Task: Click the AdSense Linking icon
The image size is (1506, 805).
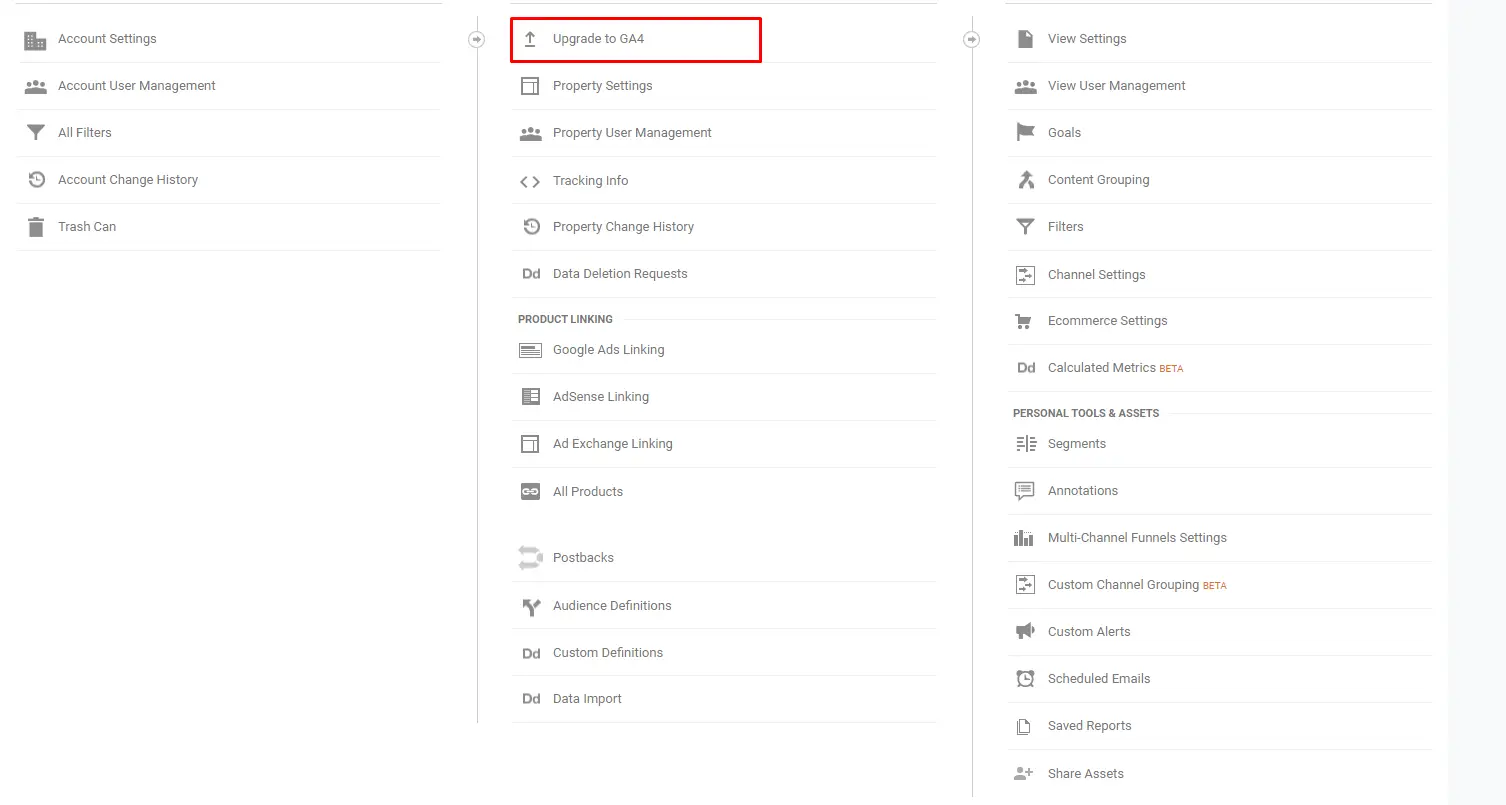Action: 530,397
